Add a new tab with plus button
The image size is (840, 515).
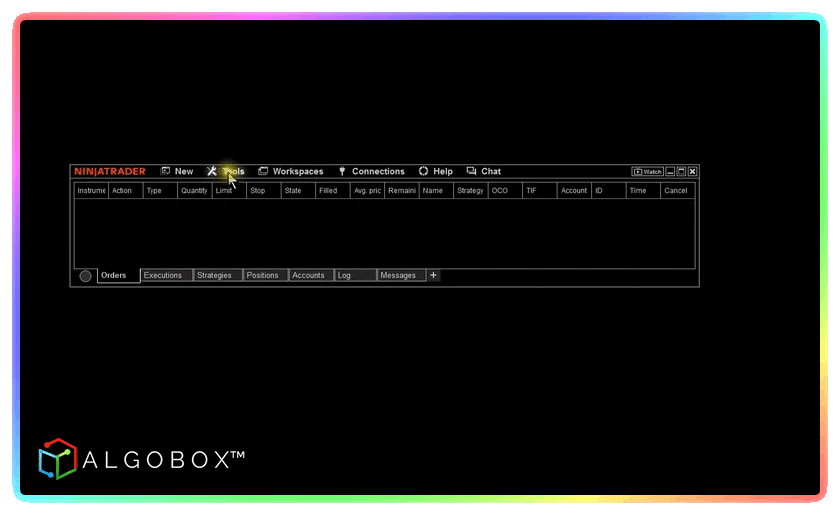433,275
